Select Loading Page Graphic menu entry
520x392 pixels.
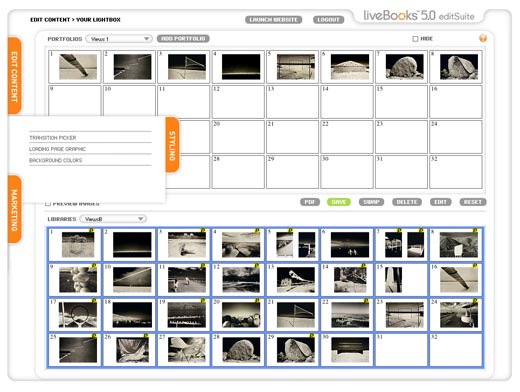57,149
